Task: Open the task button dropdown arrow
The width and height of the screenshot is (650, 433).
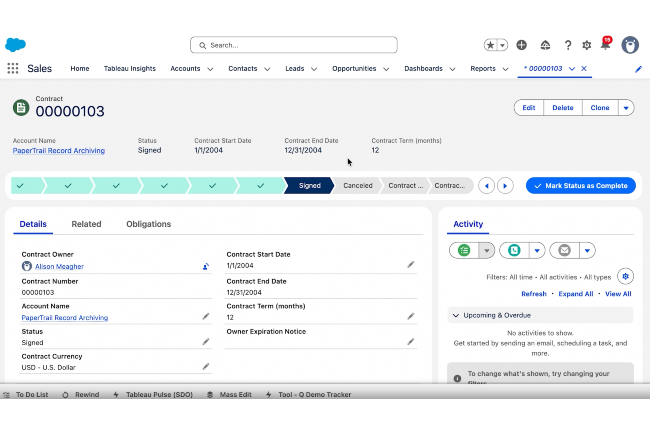Action: tap(487, 250)
